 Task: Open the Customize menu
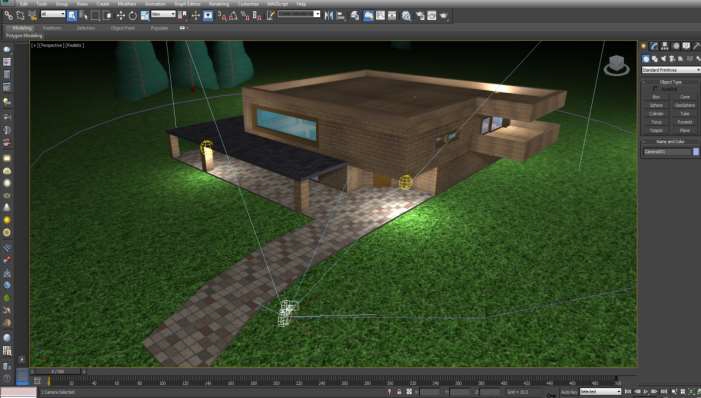coord(248,4)
